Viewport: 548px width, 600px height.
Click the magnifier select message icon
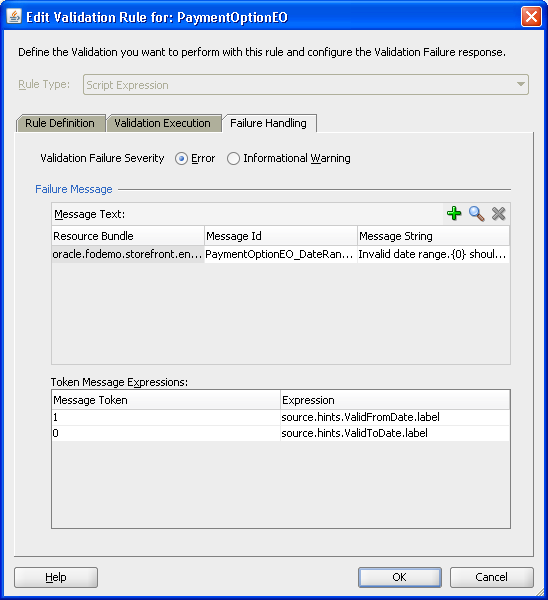pos(476,214)
